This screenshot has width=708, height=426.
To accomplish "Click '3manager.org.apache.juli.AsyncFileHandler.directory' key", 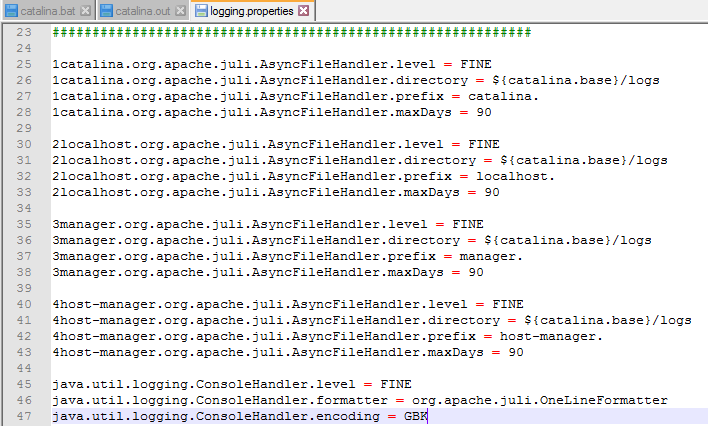I will [x=256, y=240].
